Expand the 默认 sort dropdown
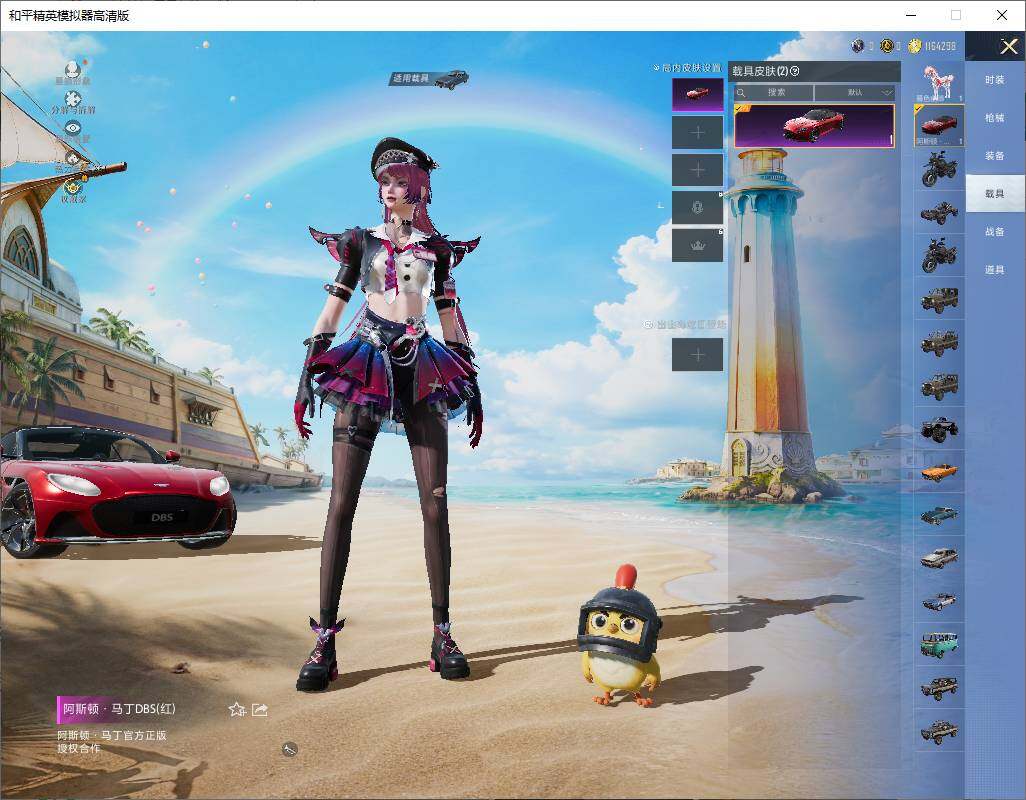The height and width of the screenshot is (800, 1026). (x=855, y=92)
